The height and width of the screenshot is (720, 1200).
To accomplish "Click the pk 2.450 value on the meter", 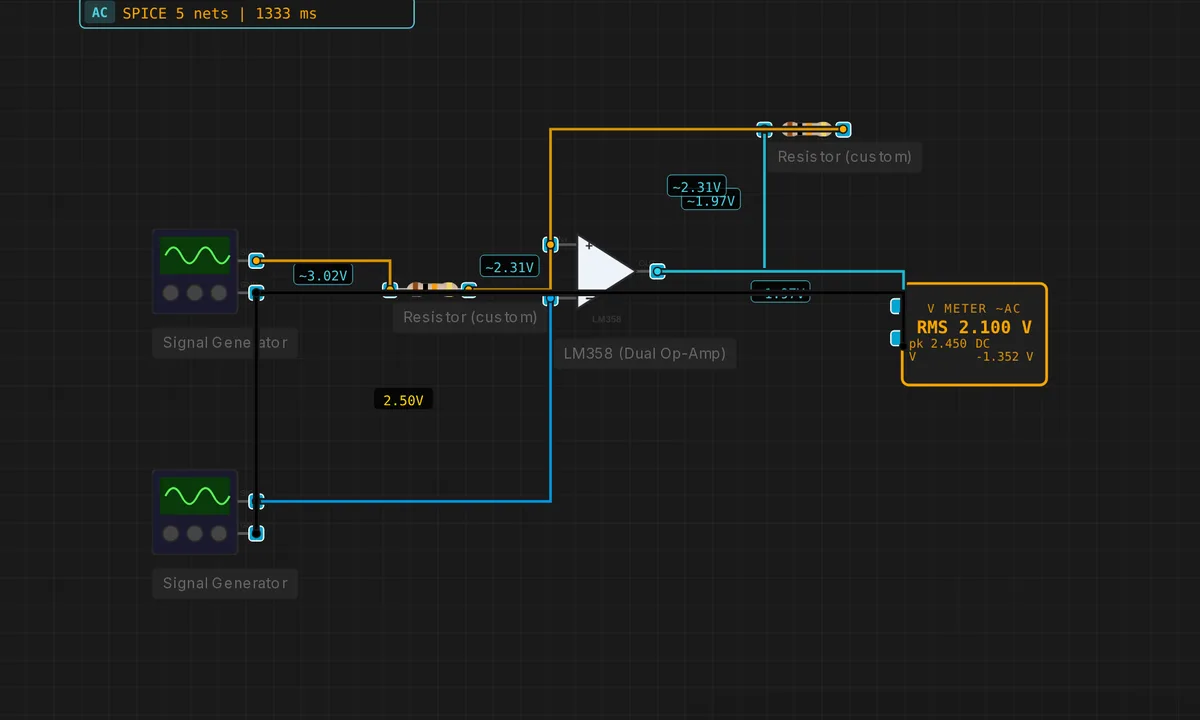I will (938, 343).
